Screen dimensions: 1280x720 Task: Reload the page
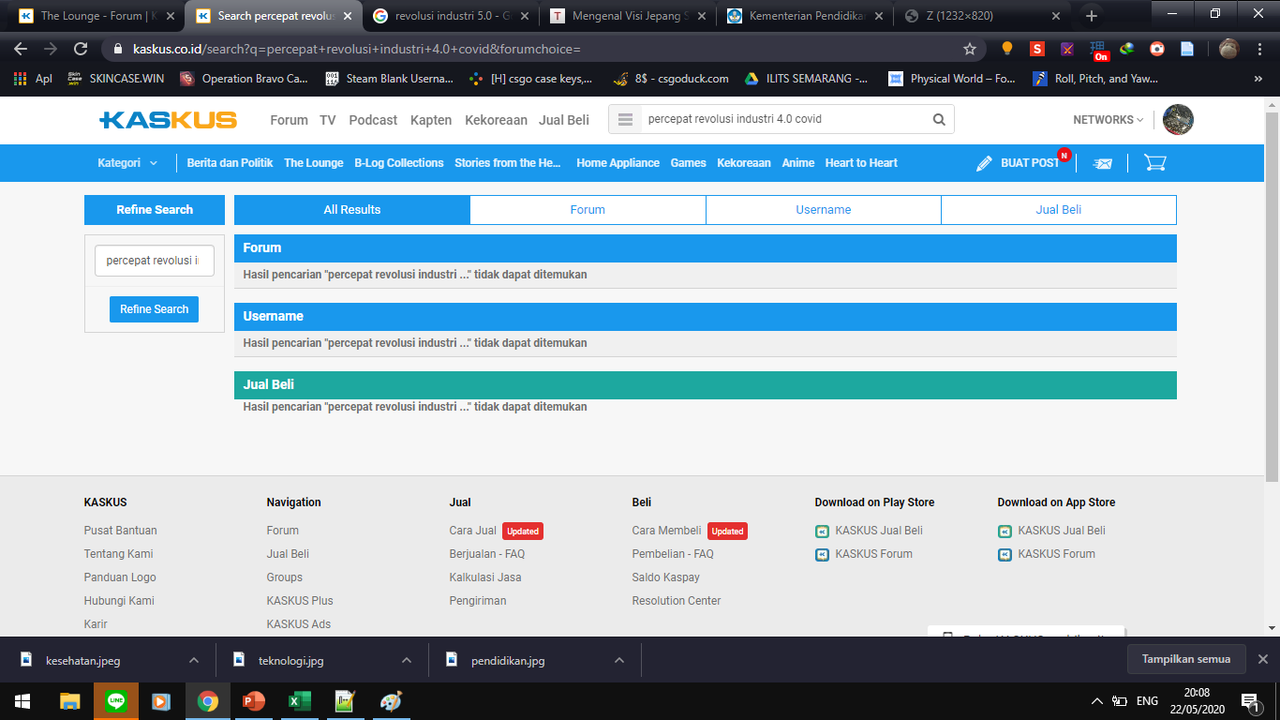pyautogui.click(x=81, y=48)
